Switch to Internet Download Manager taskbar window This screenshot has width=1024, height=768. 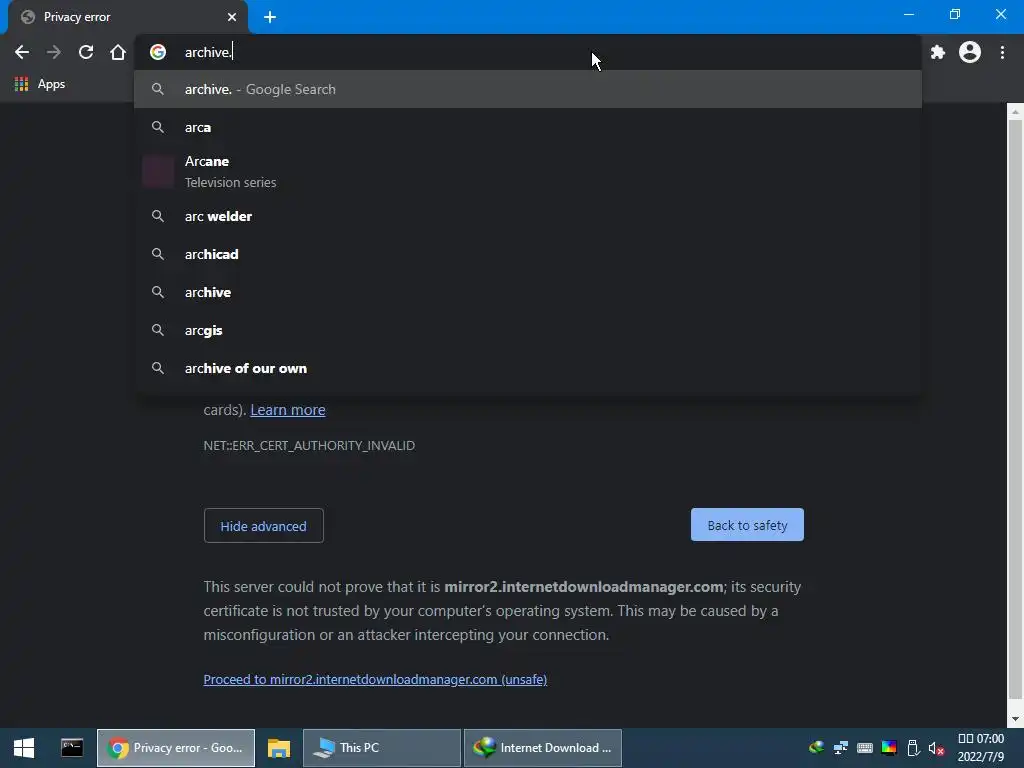point(542,748)
